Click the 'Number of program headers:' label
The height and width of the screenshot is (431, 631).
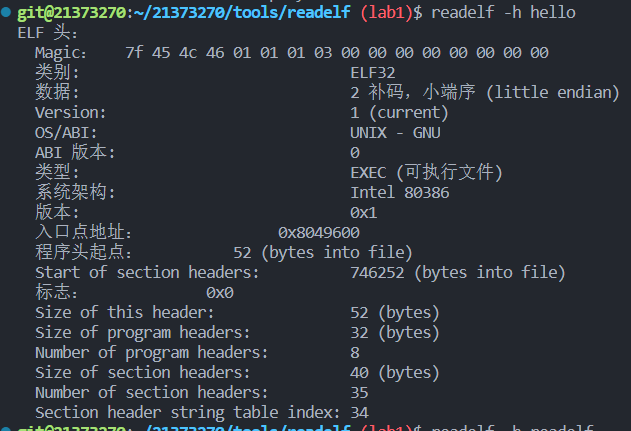(x=151, y=353)
